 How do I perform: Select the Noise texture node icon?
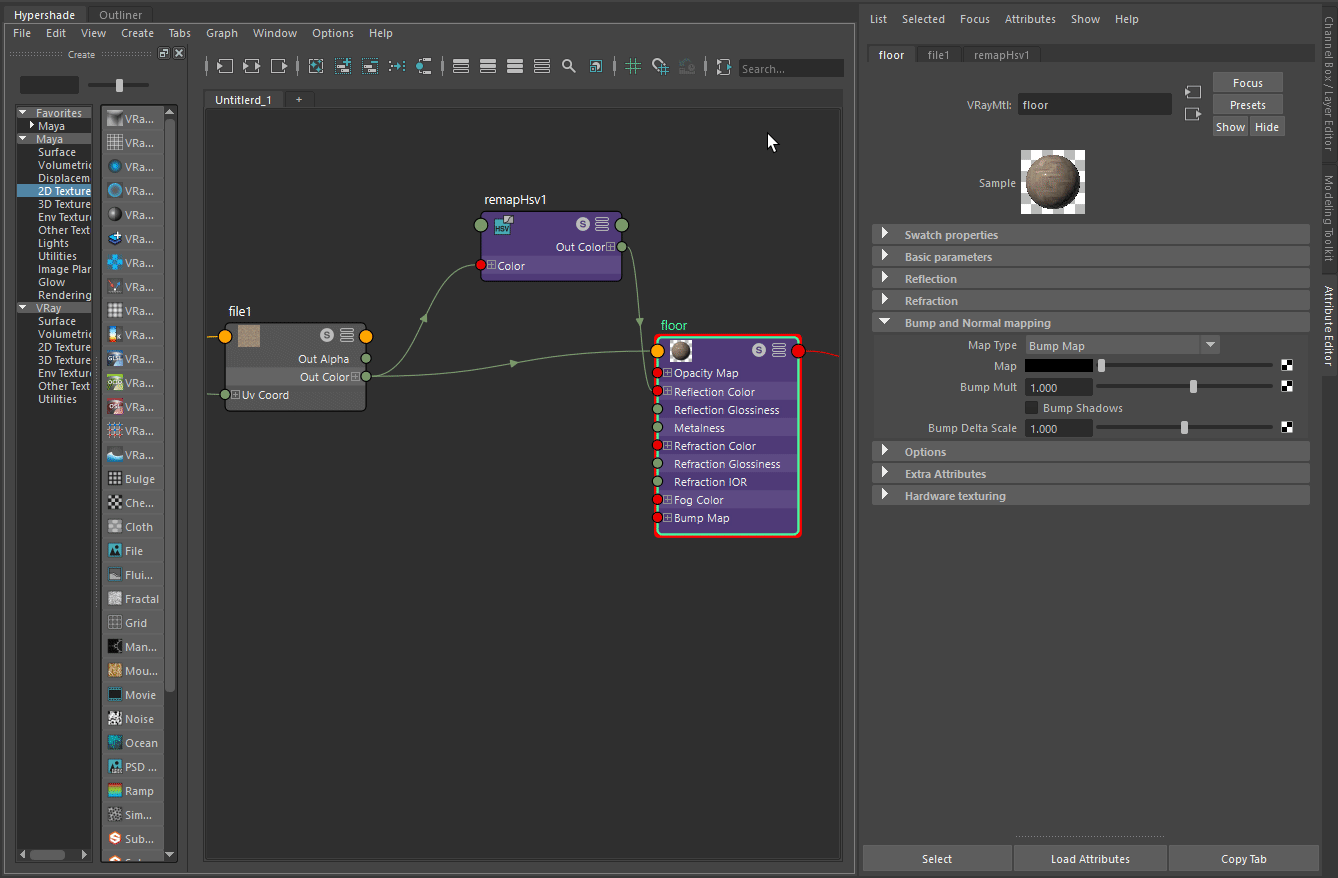pyautogui.click(x=115, y=719)
